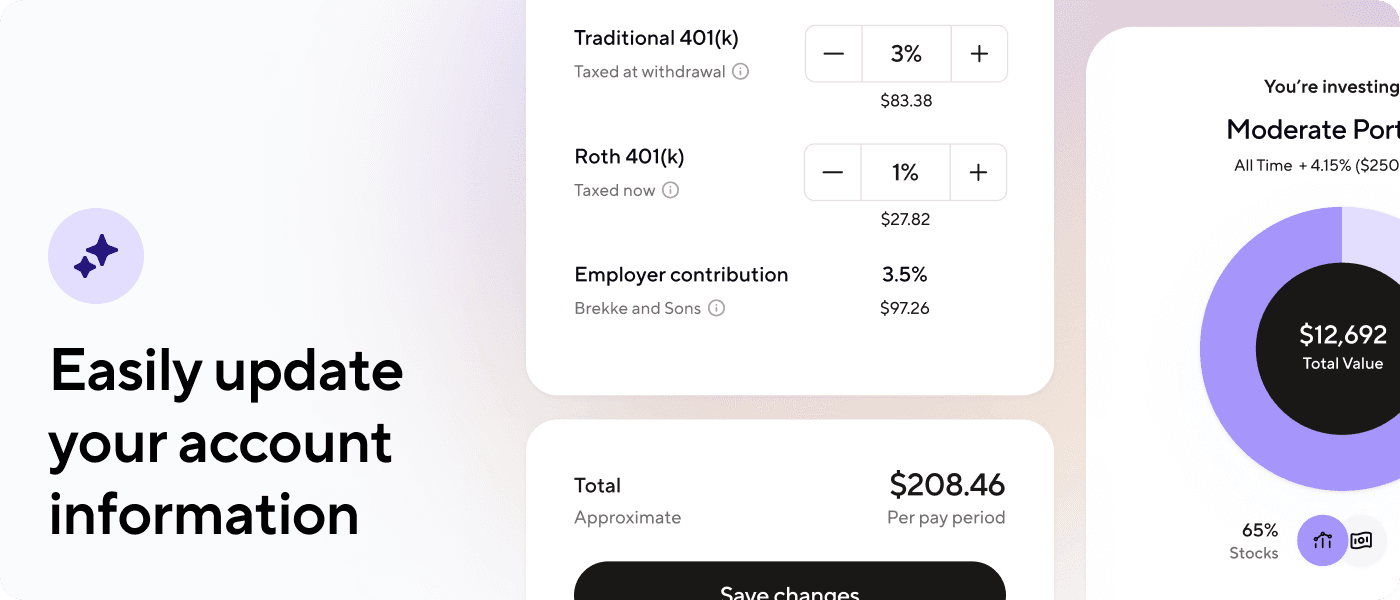Click the Traditional 401(k) 3% value field
This screenshot has height=600, width=1400.
906,54
